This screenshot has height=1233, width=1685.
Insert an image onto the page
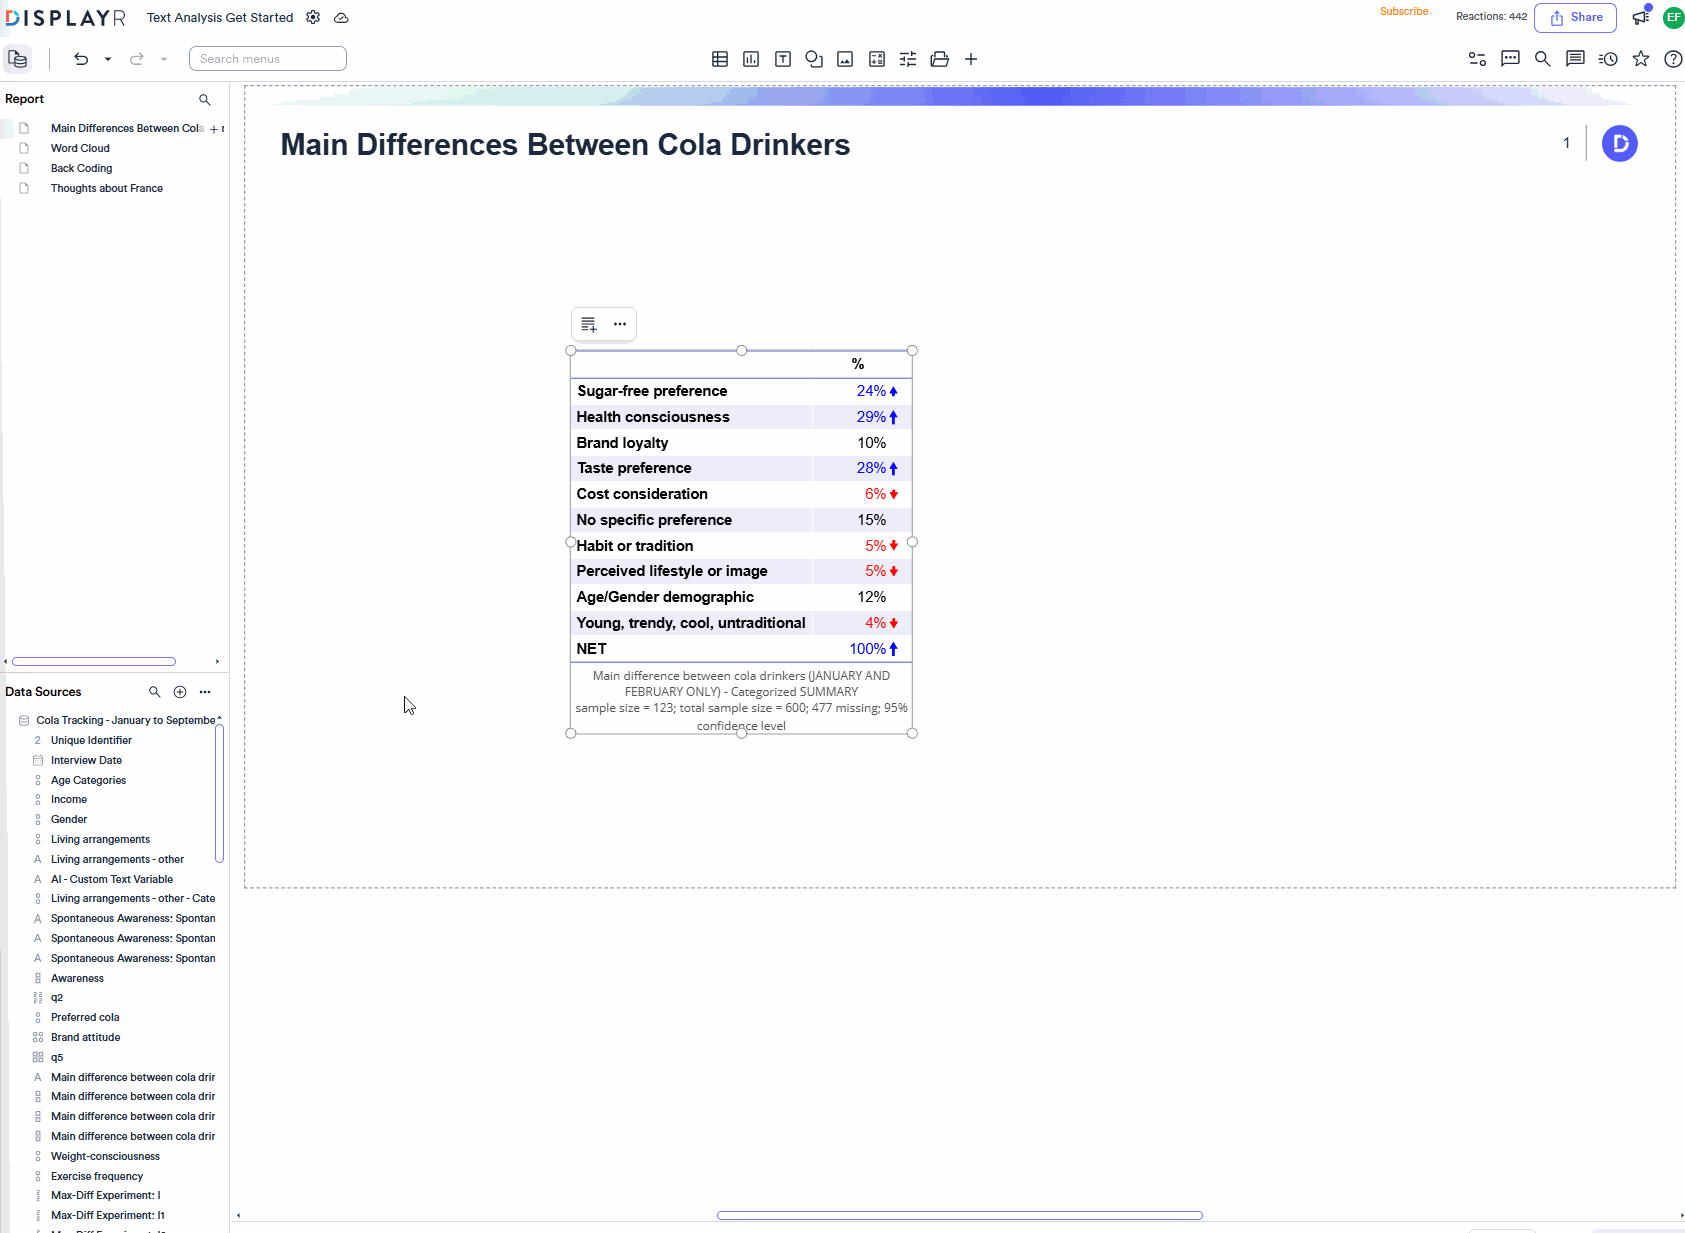(845, 59)
